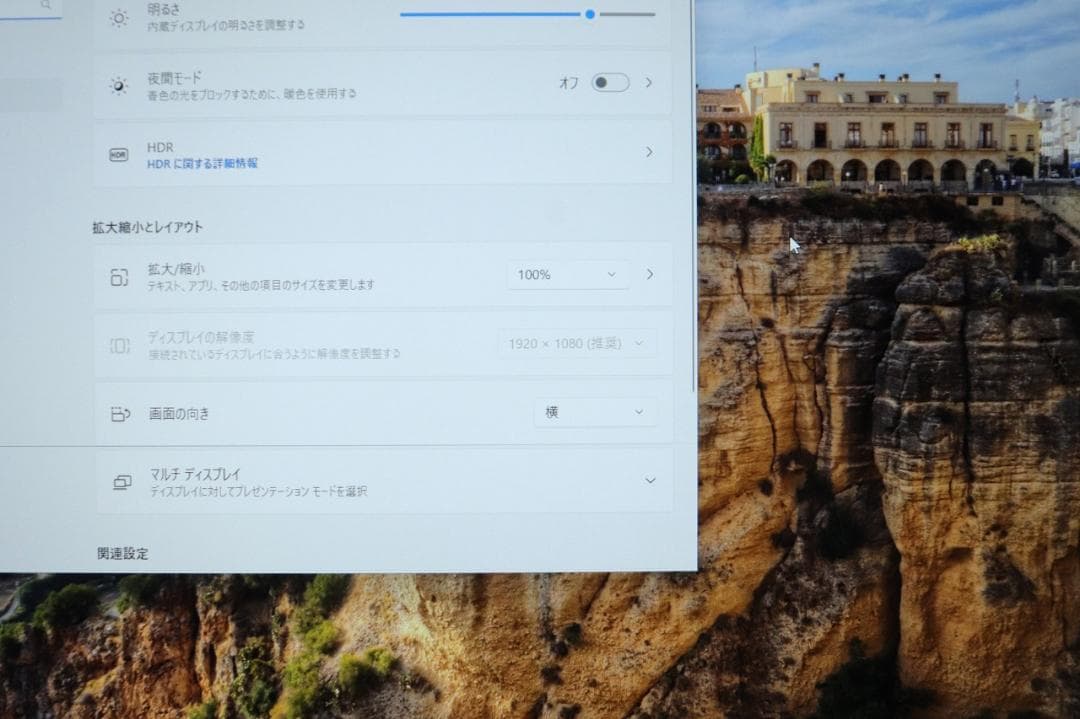
Task: Open the 拡大/縮小 advanced settings arrow
Action: (x=650, y=273)
